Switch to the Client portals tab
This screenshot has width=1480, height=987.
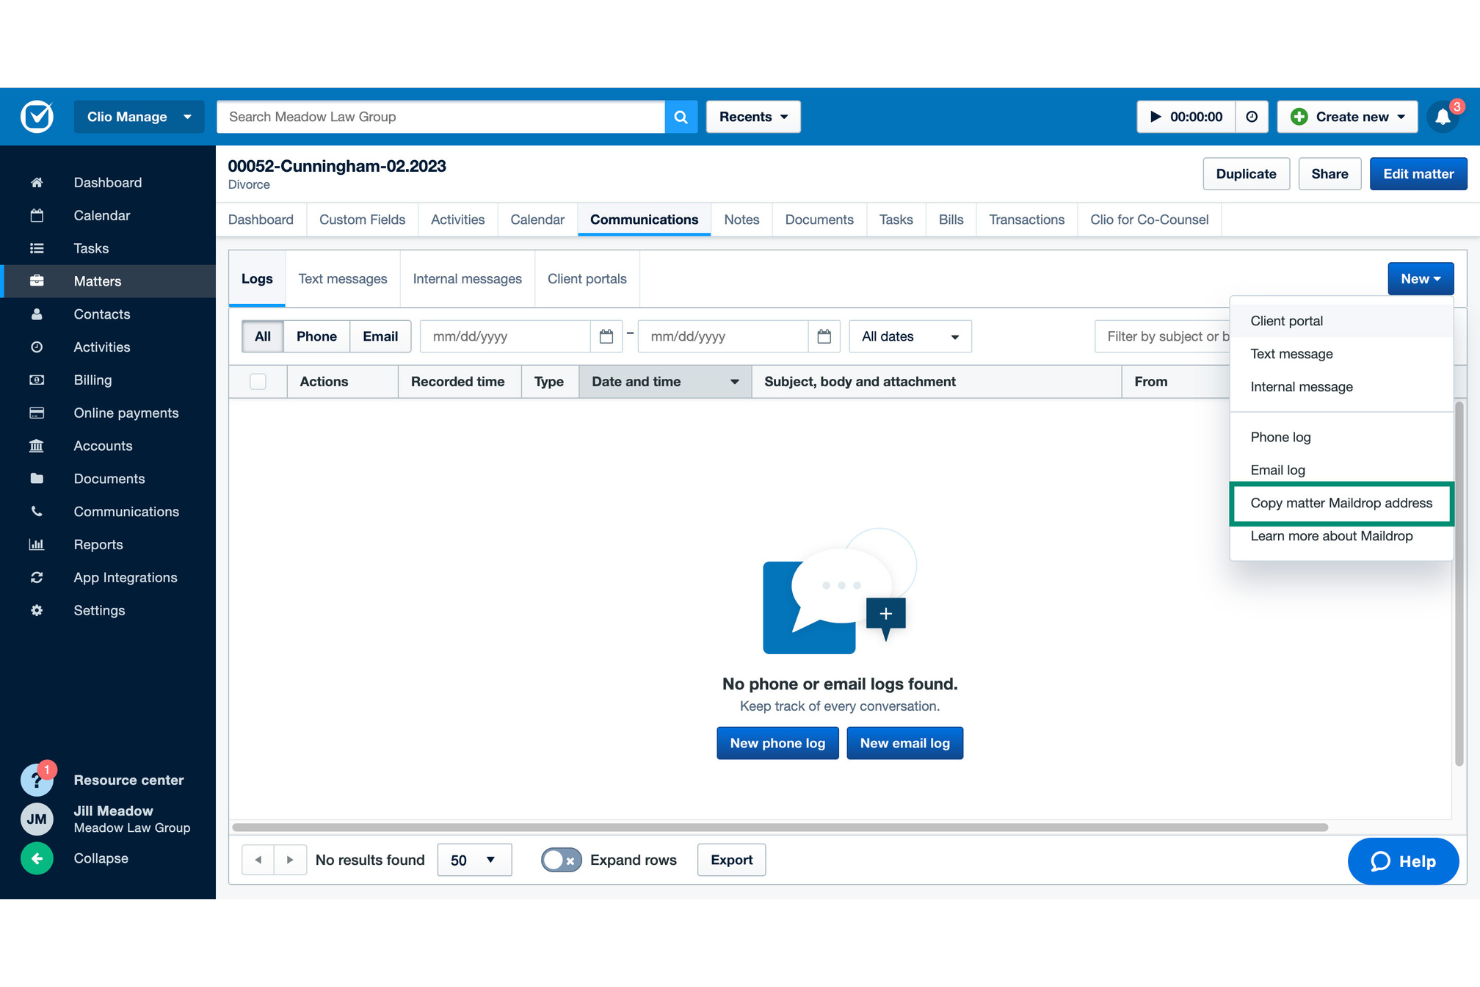pos(587,279)
